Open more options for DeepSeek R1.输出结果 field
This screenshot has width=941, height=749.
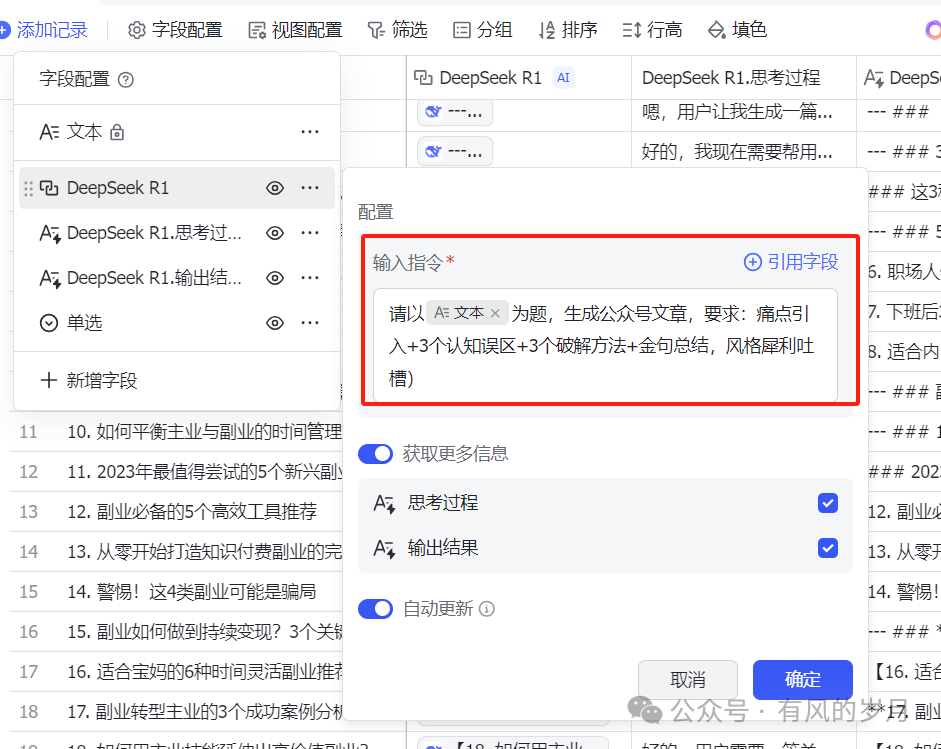(x=310, y=278)
